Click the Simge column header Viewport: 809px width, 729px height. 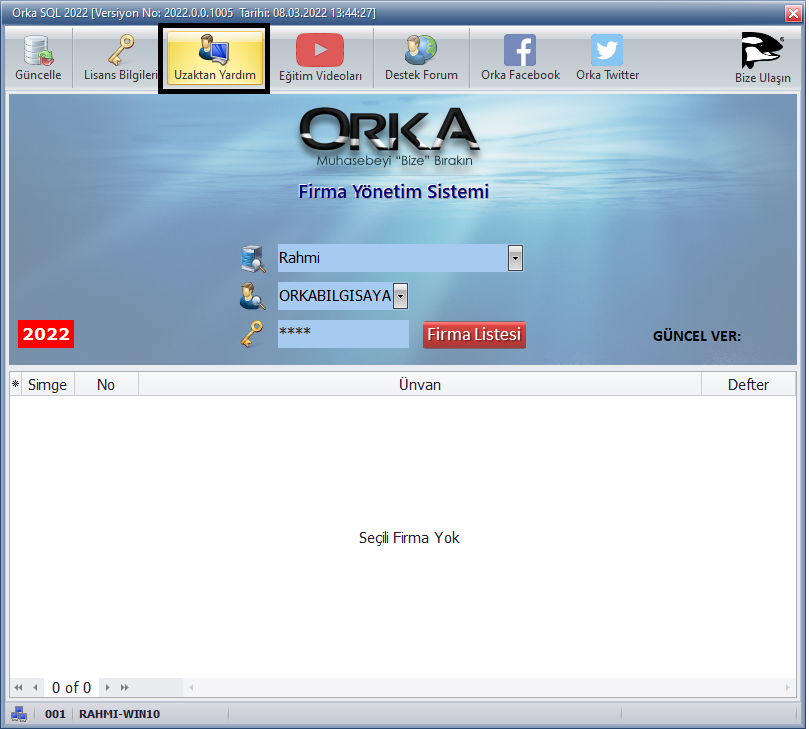(47, 385)
